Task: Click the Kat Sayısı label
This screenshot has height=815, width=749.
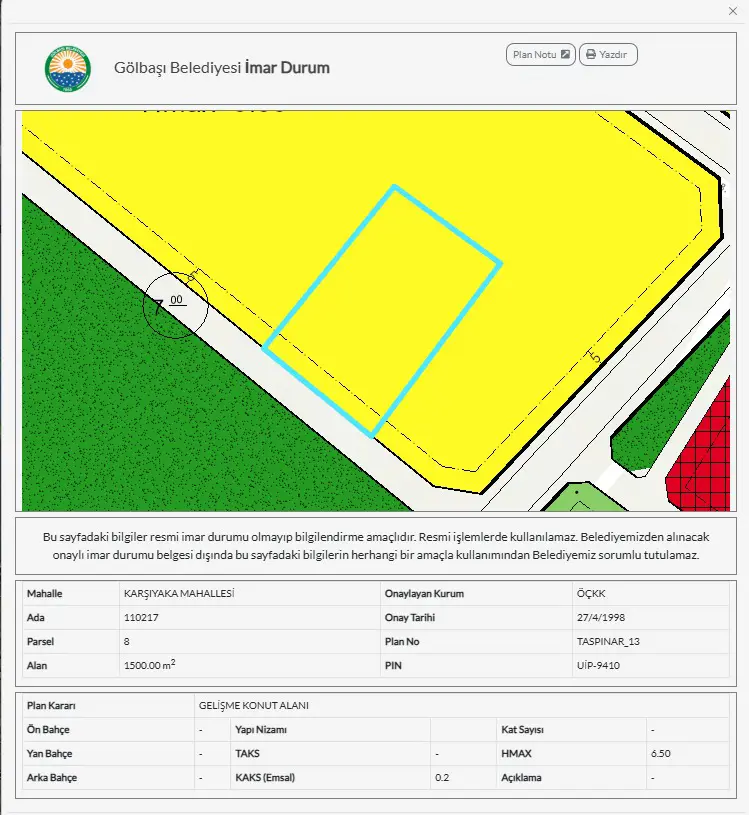Action: click(x=522, y=730)
